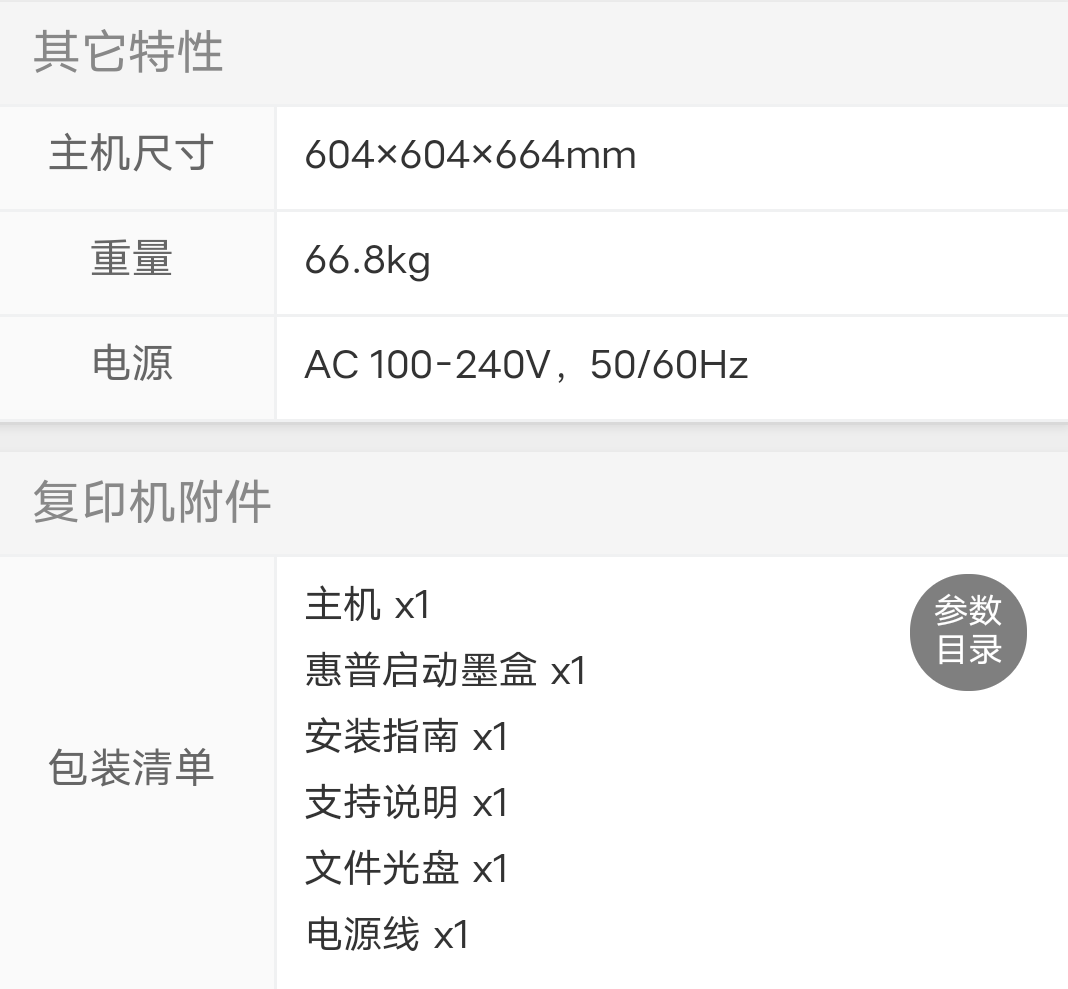Select the 安装指南 packing list entry

pos(406,737)
